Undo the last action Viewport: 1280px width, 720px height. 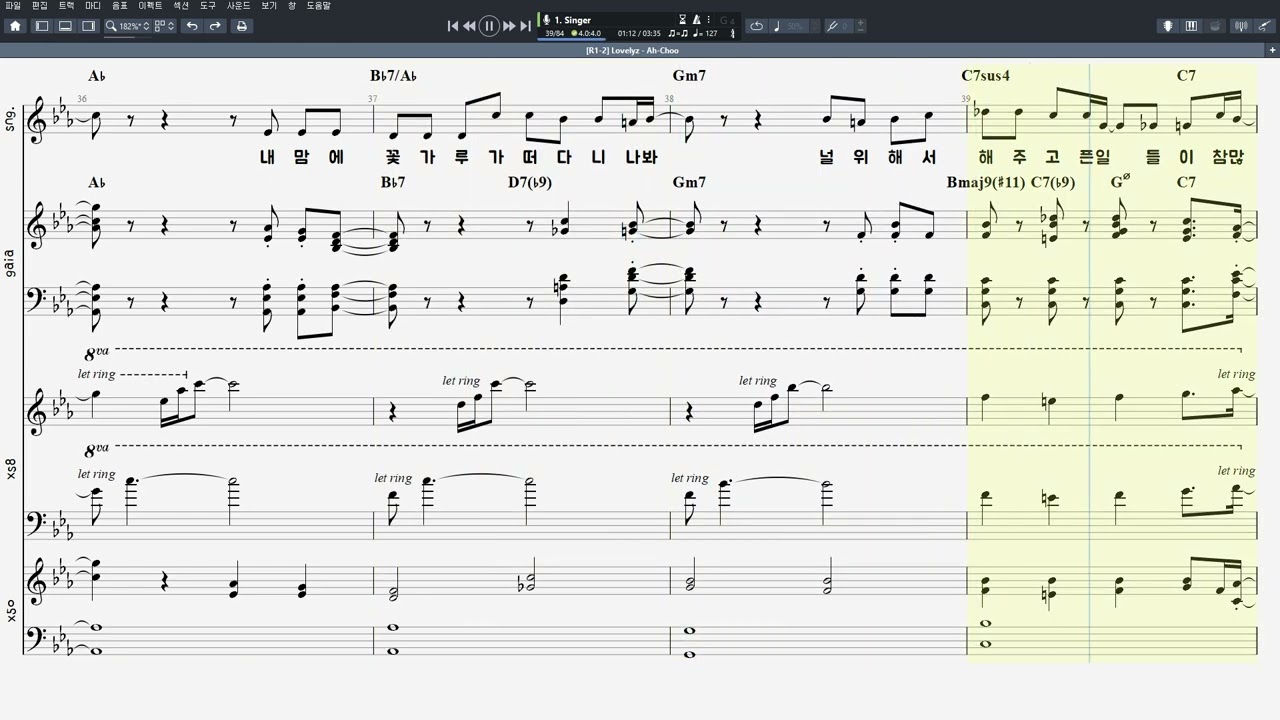[192, 26]
